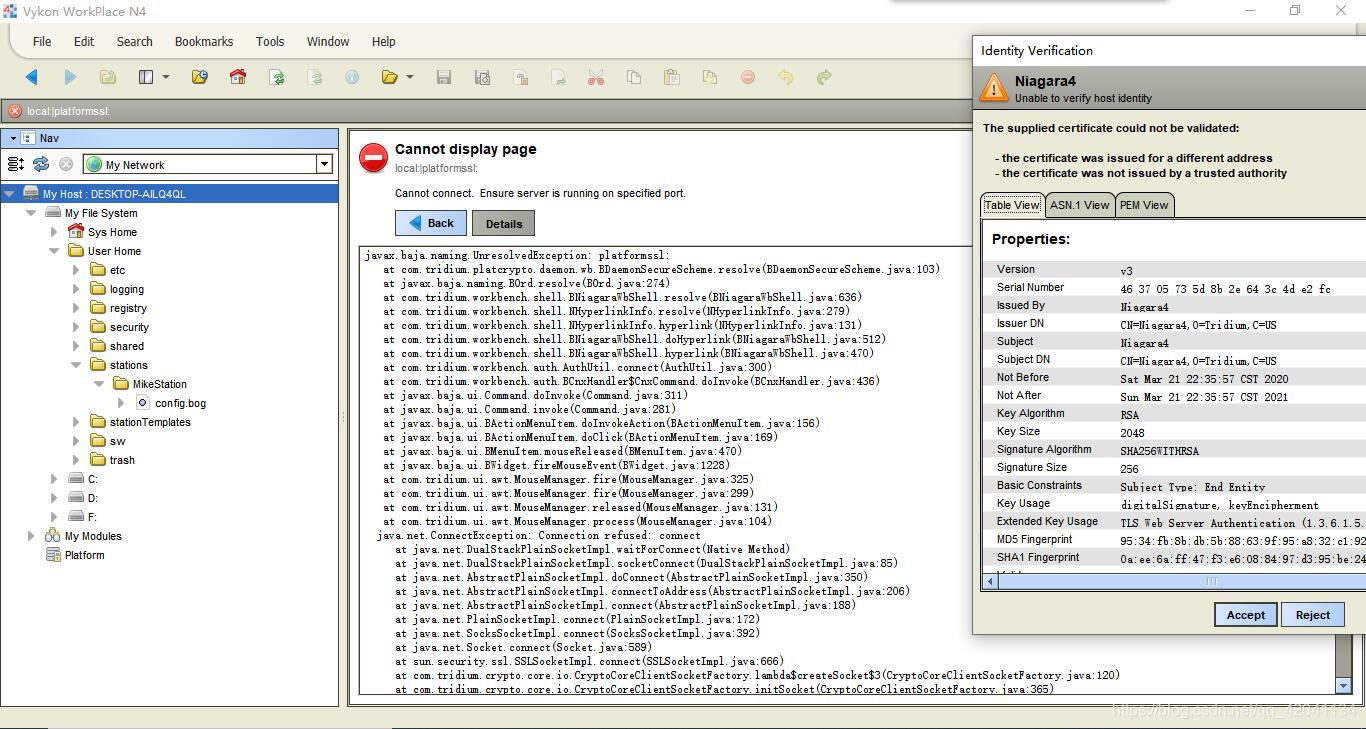Open the My Network combo box
The height and width of the screenshot is (729, 1366).
pos(208,164)
